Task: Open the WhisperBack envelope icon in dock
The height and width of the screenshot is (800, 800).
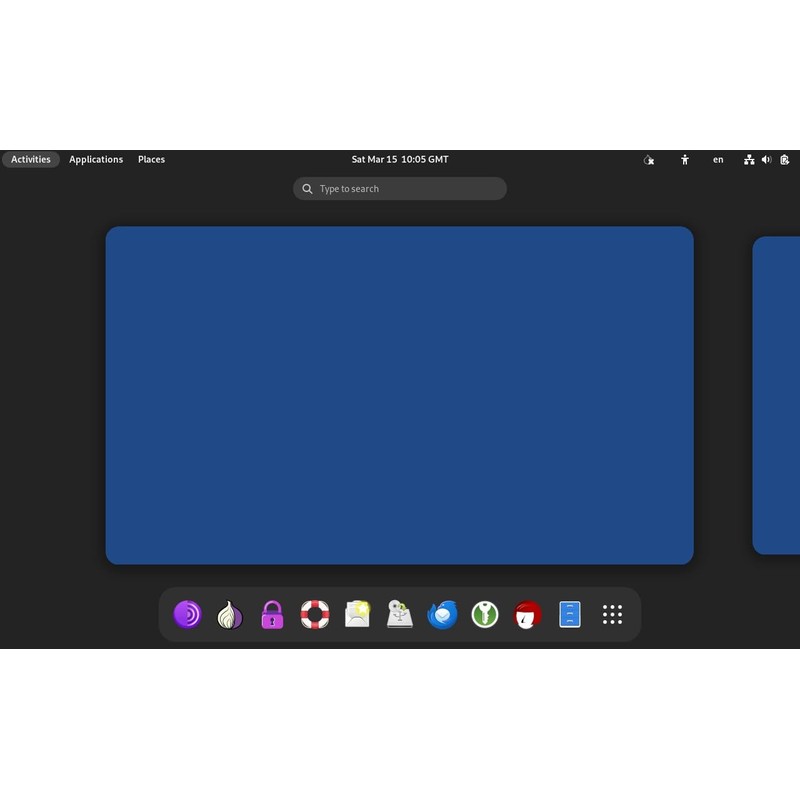Action: click(357, 614)
